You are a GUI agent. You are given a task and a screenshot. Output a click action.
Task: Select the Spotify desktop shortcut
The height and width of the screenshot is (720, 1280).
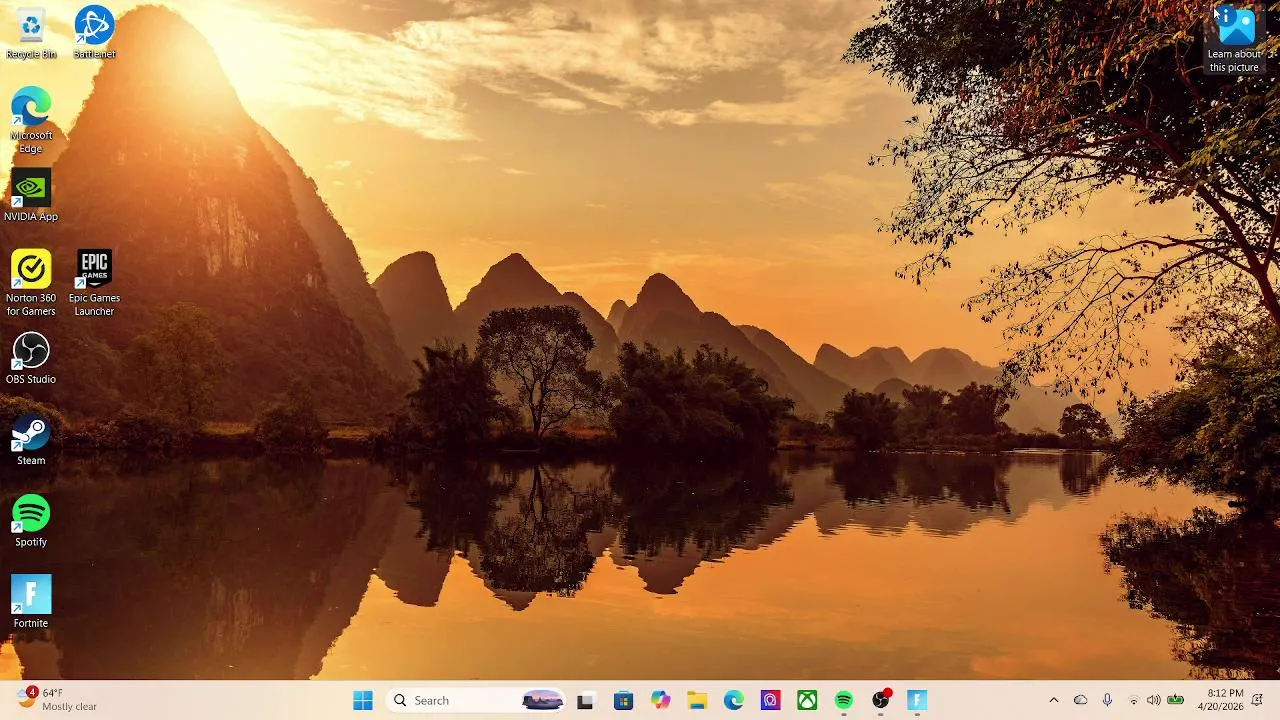31,521
